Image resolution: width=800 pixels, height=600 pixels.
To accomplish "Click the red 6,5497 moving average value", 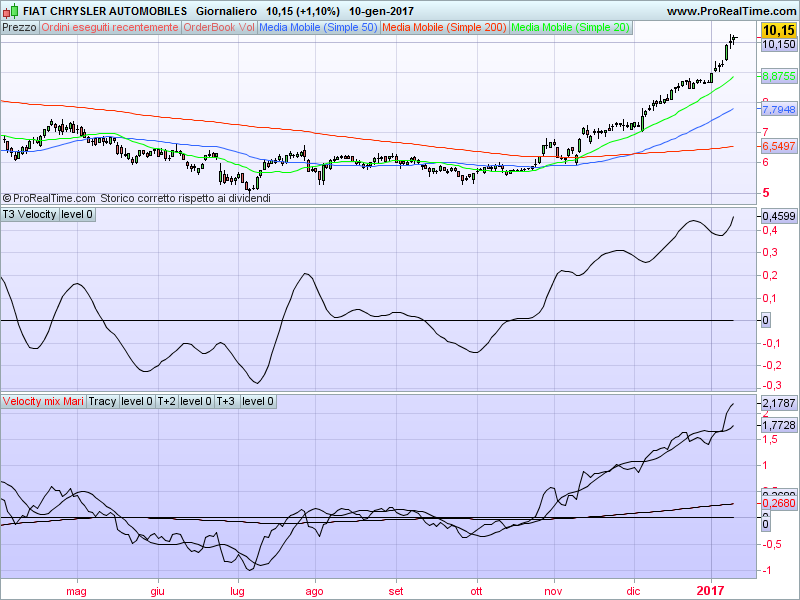I will coord(779,146).
